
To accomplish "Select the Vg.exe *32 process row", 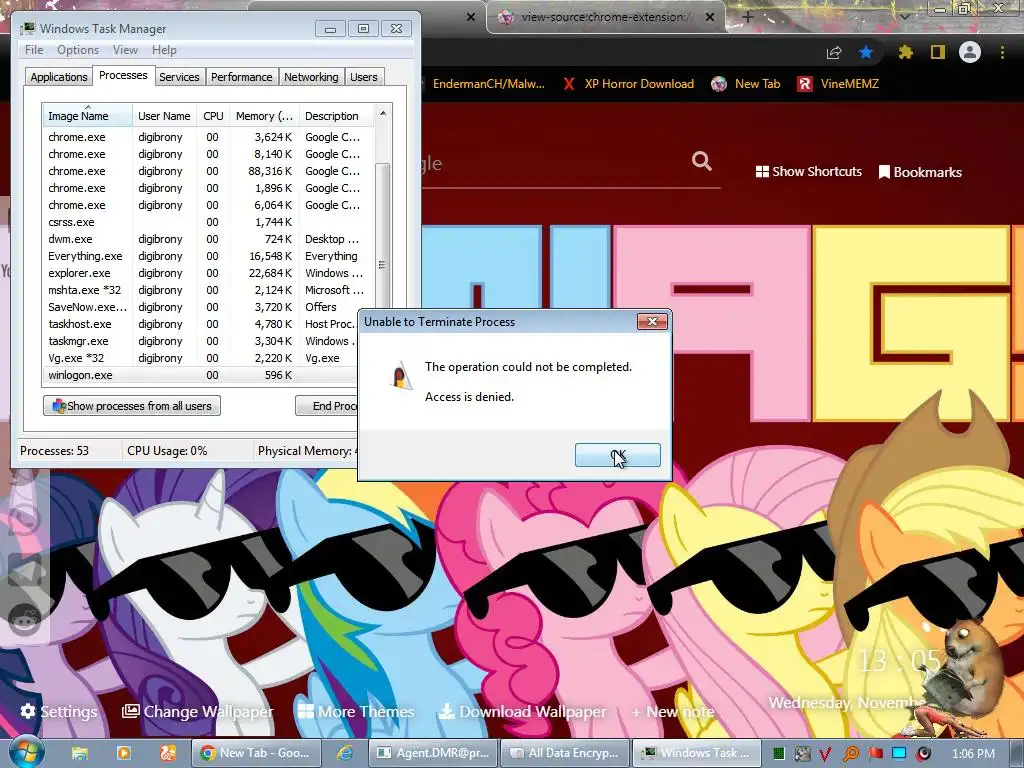I will point(199,358).
